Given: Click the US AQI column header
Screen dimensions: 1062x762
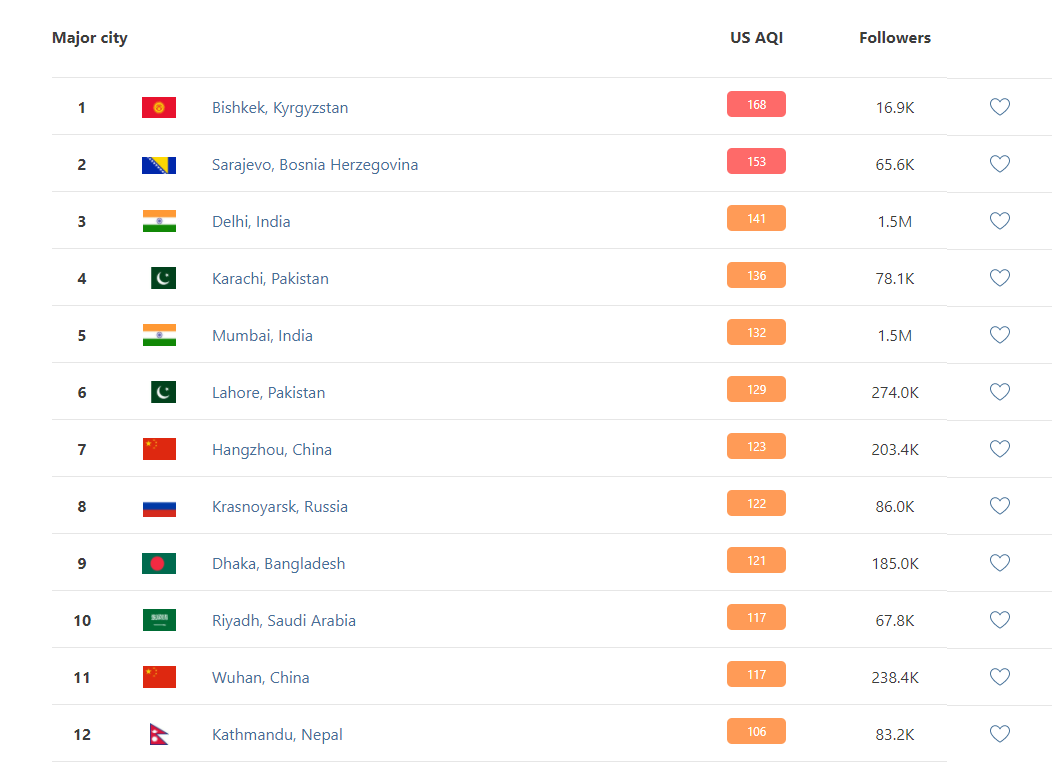Looking at the screenshot, I should 756,38.
